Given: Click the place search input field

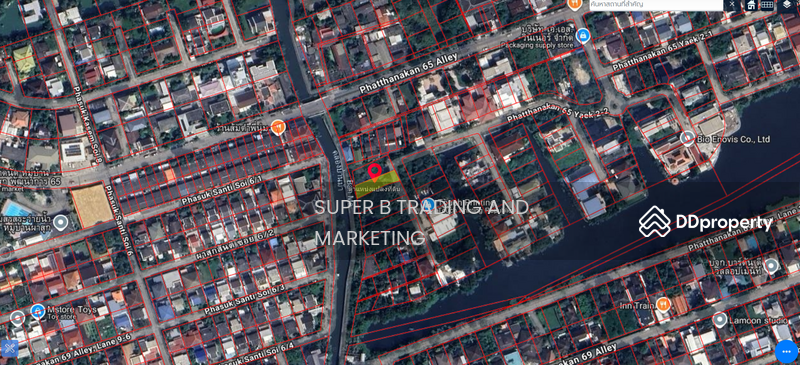Looking at the screenshot, I should click(656, 5).
